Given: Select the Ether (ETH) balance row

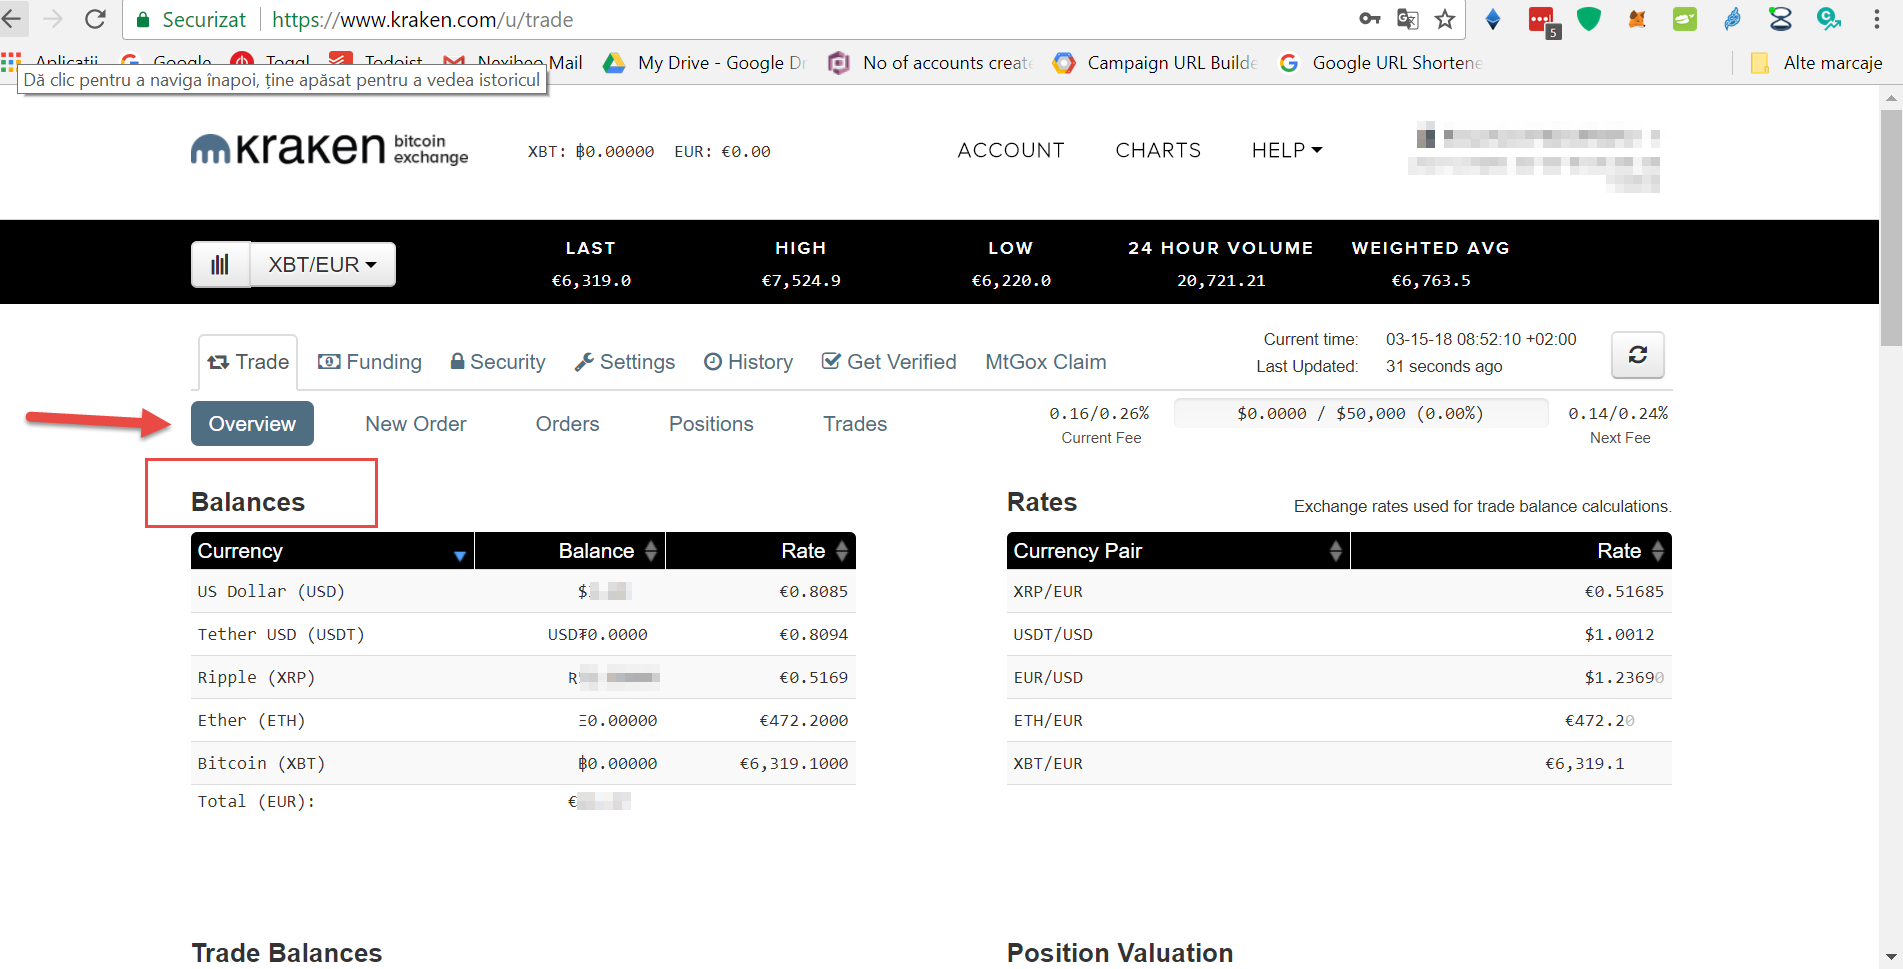Looking at the screenshot, I should point(523,720).
